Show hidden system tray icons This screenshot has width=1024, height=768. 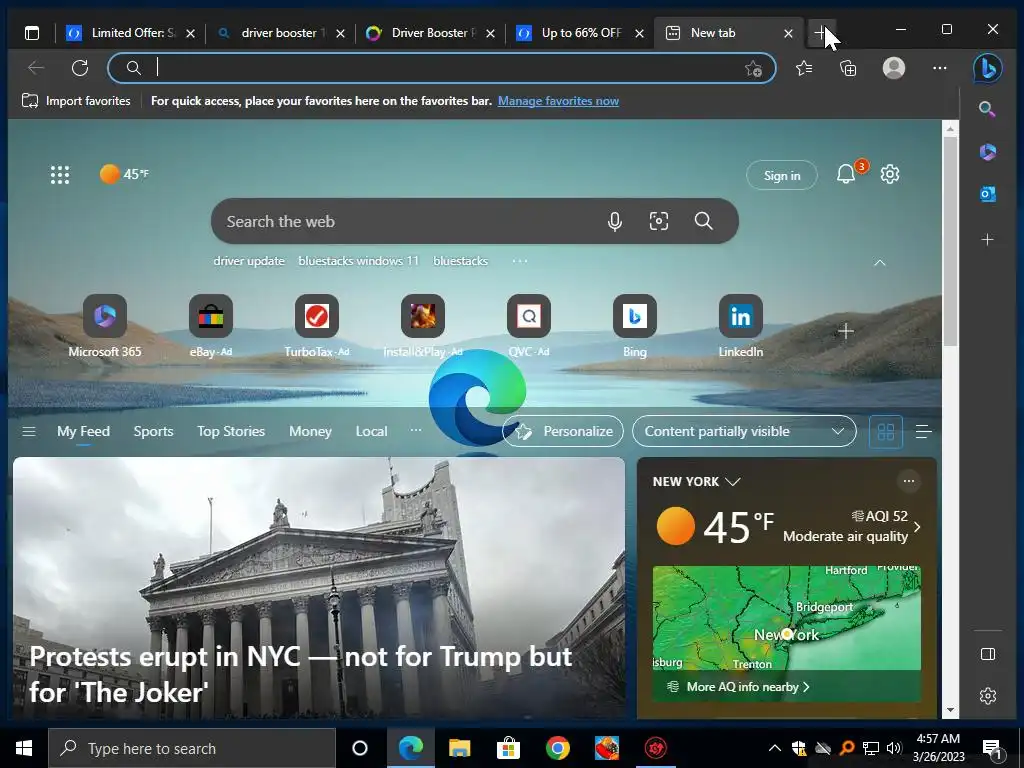775,748
